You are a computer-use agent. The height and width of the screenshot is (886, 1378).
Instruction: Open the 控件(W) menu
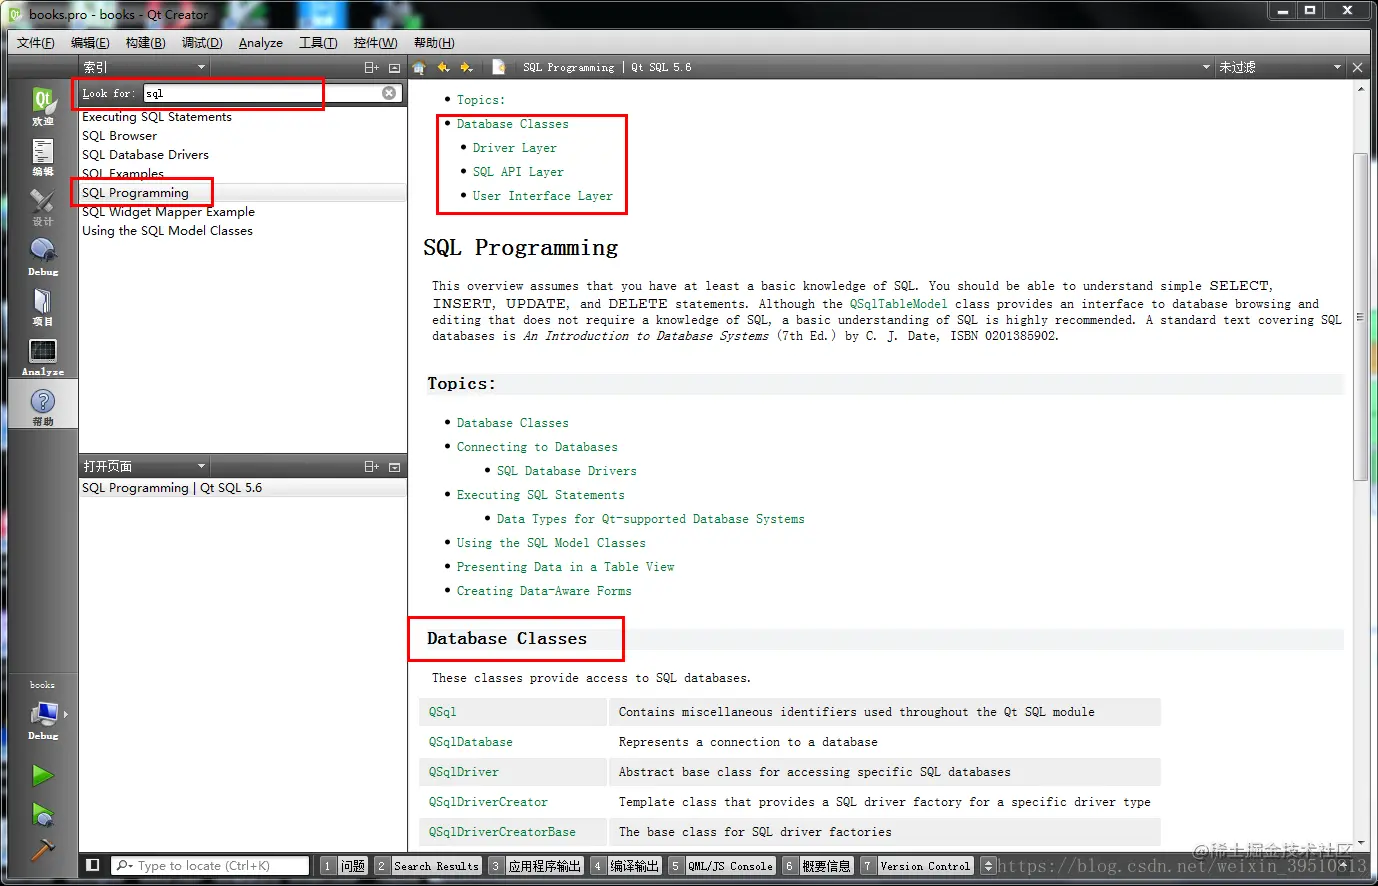click(x=375, y=42)
